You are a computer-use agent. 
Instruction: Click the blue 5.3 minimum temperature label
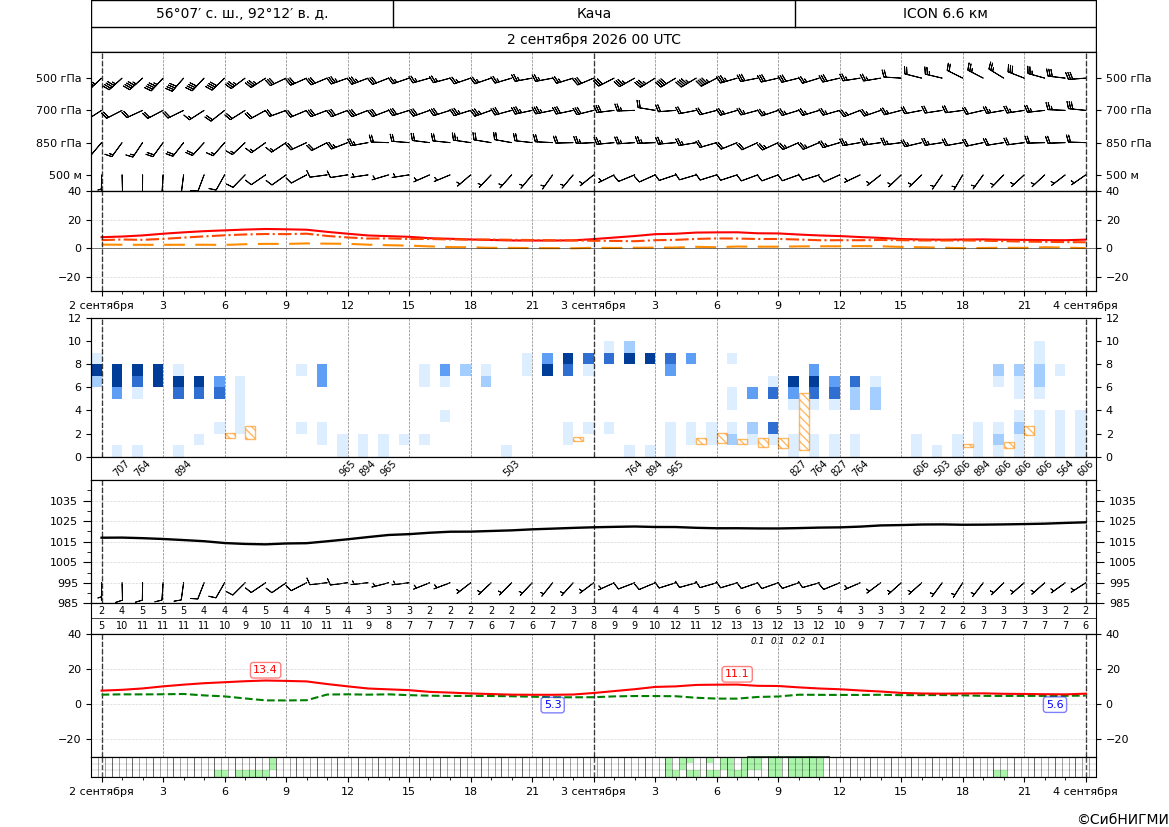tap(552, 704)
